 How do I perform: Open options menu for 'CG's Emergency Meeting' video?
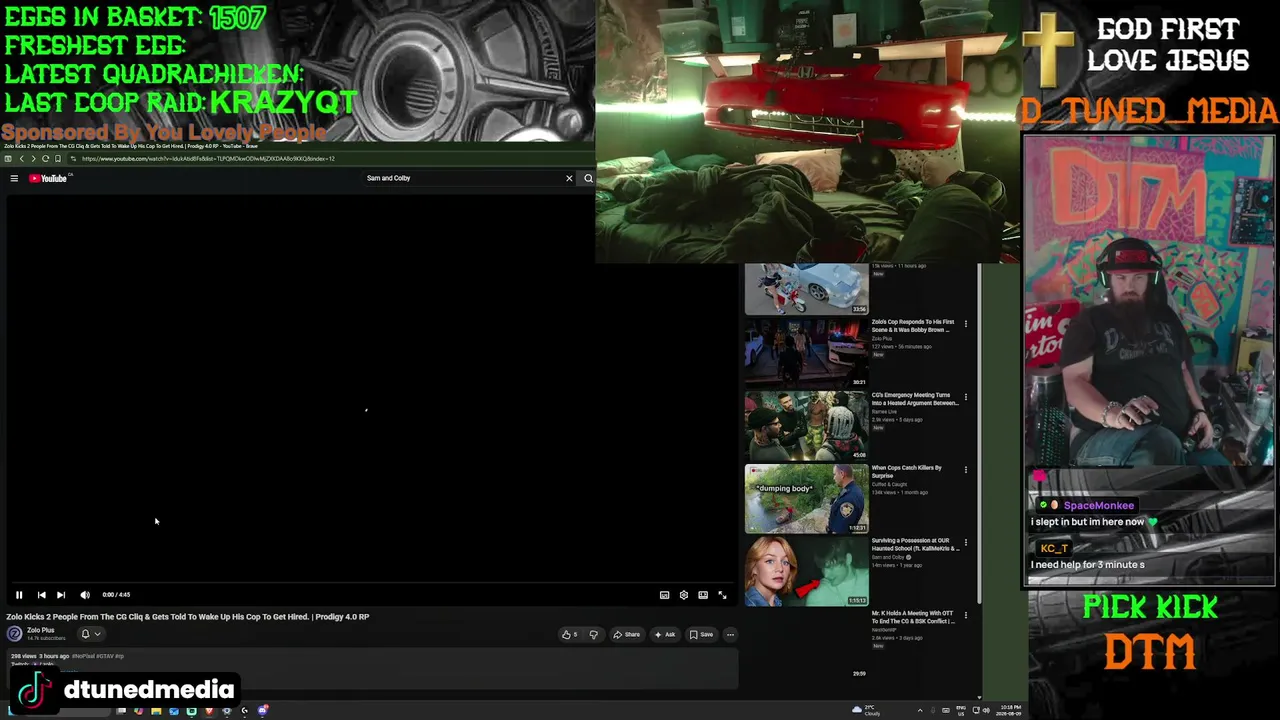click(966, 397)
